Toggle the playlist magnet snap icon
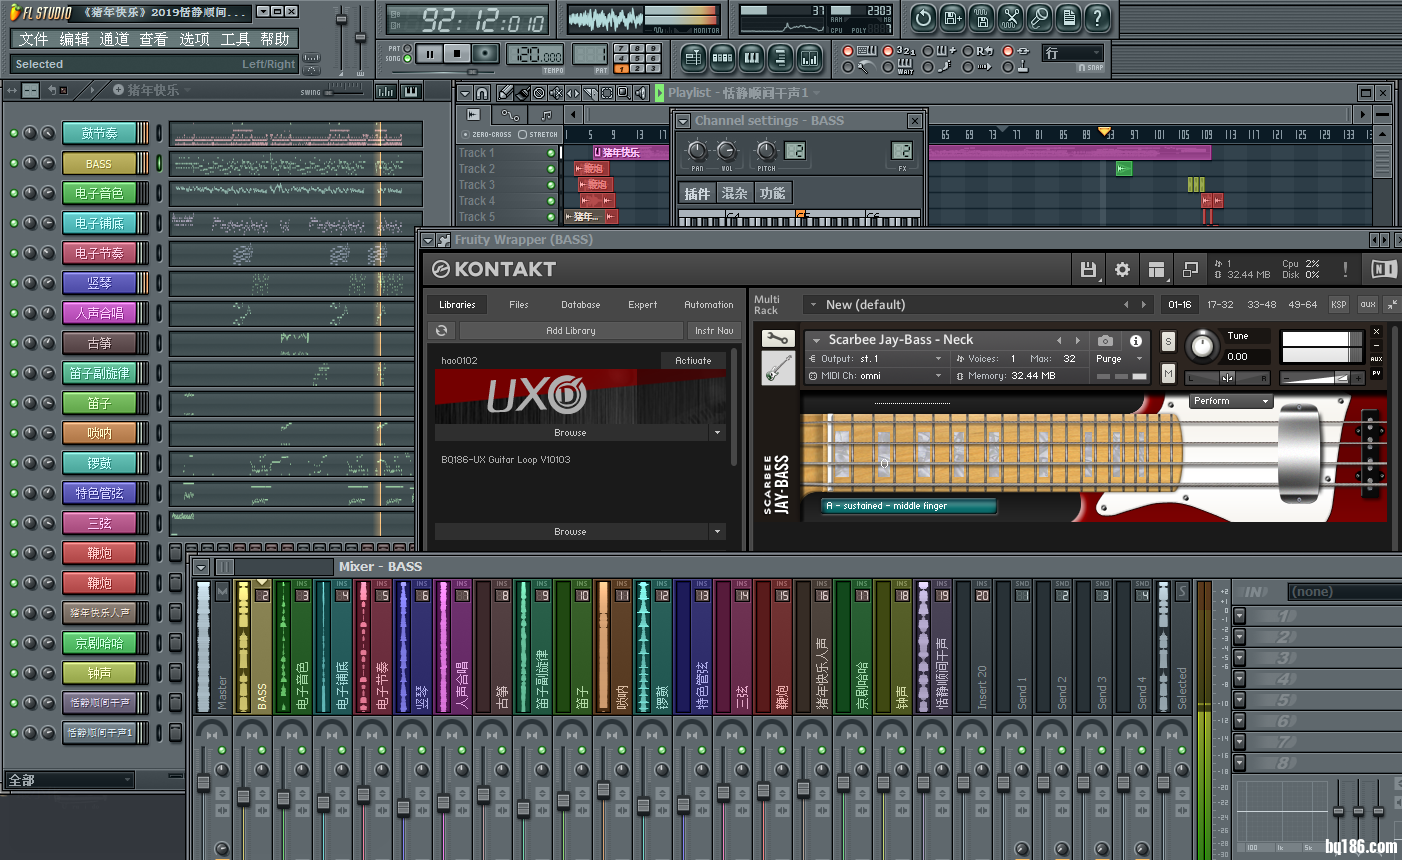The height and width of the screenshot is (860, 1402). 482,93
